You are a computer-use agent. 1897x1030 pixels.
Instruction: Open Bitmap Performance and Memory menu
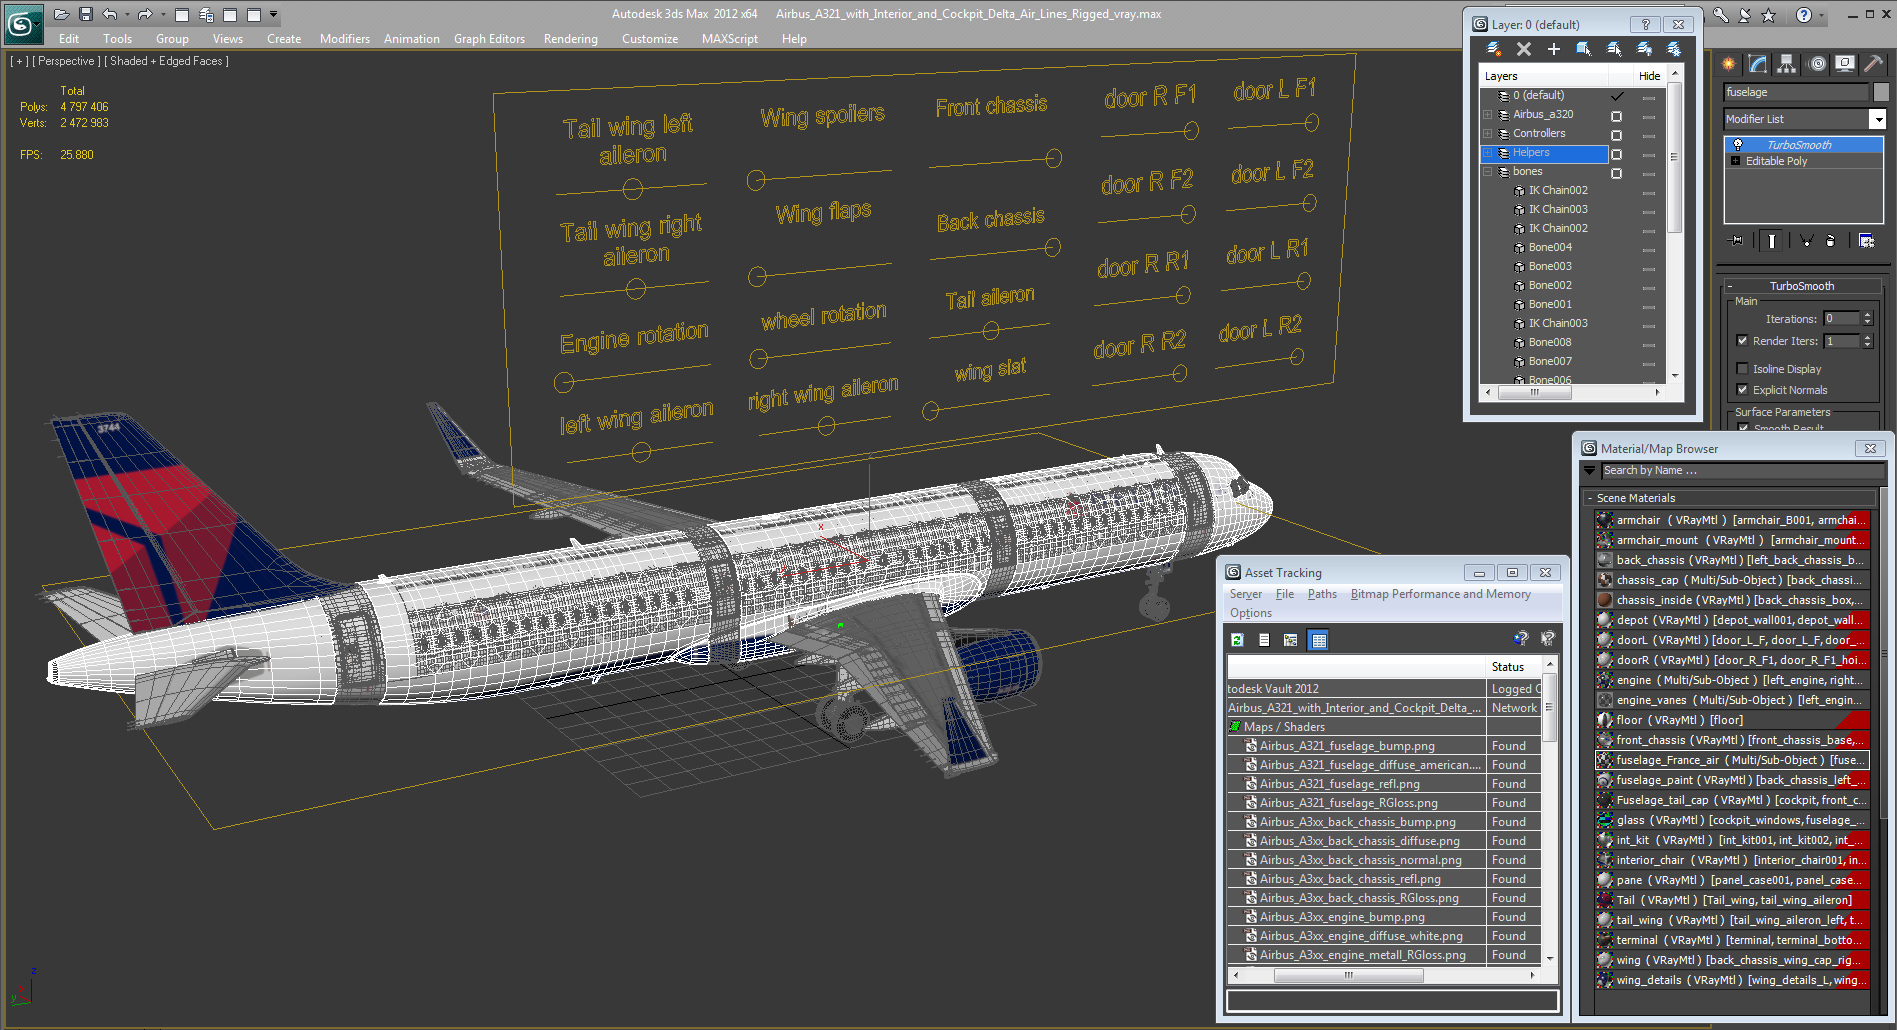[x=1440, y=594]
